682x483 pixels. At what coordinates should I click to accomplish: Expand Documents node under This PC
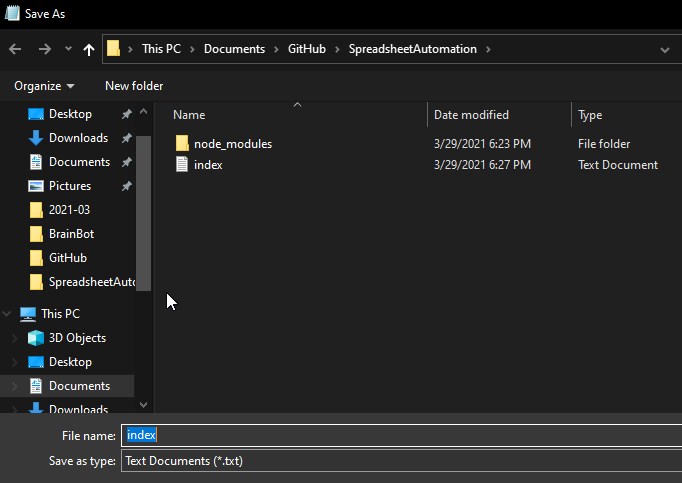pyautogui.click(x=14, y=386)
